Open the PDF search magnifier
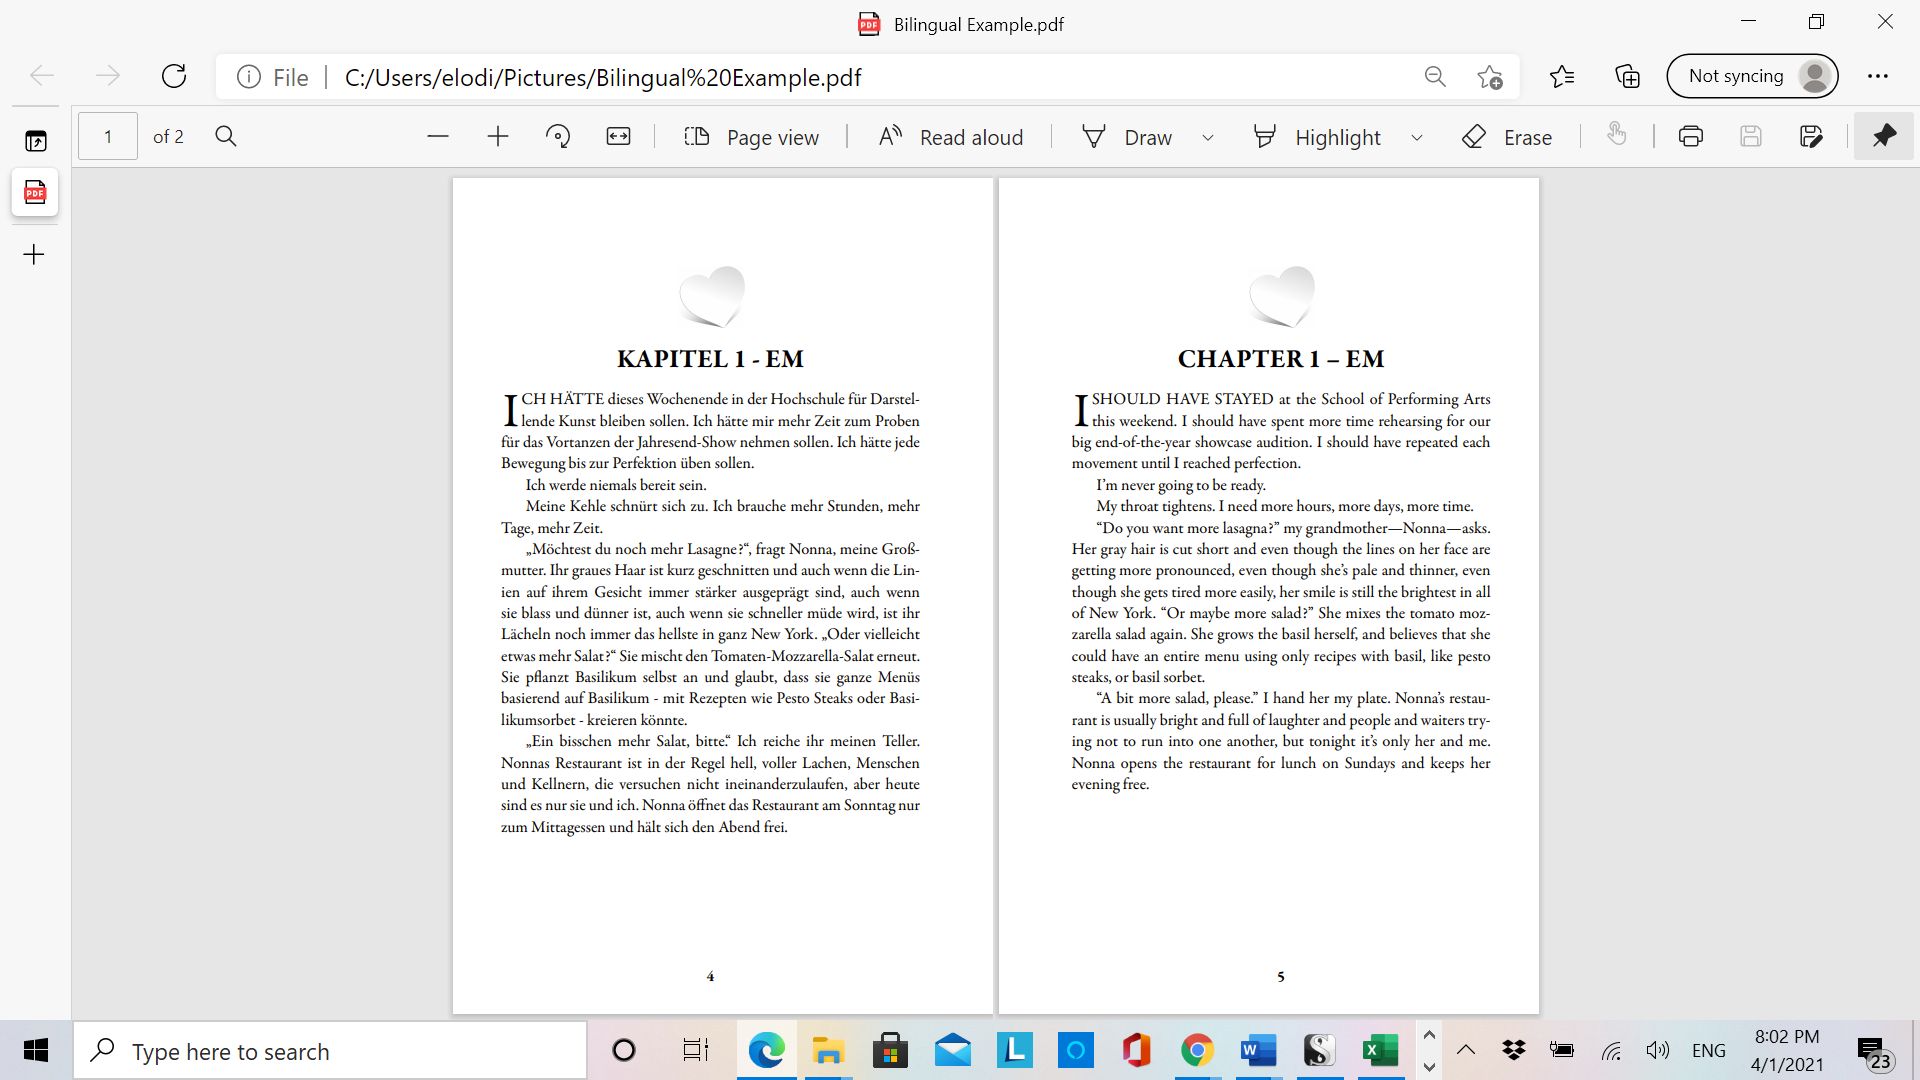The width and height of the screenshot is (1920, 1080). click(x=226, y=137)
